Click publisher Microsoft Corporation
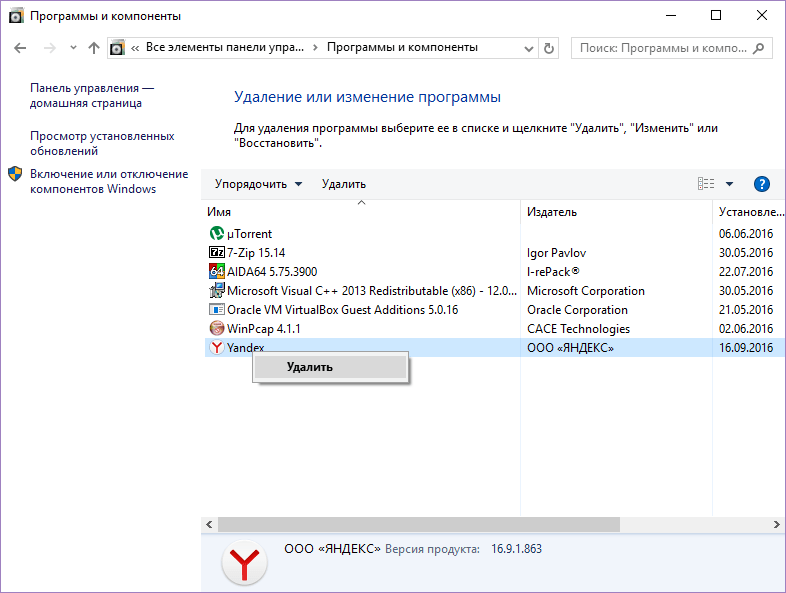786x593 pixels. pos(585,291)
